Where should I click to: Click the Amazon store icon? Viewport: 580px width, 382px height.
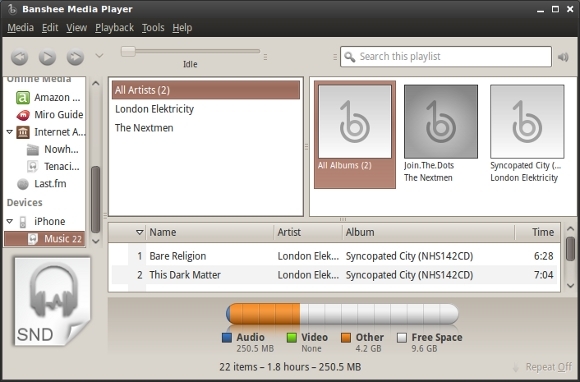click(23, 98)
